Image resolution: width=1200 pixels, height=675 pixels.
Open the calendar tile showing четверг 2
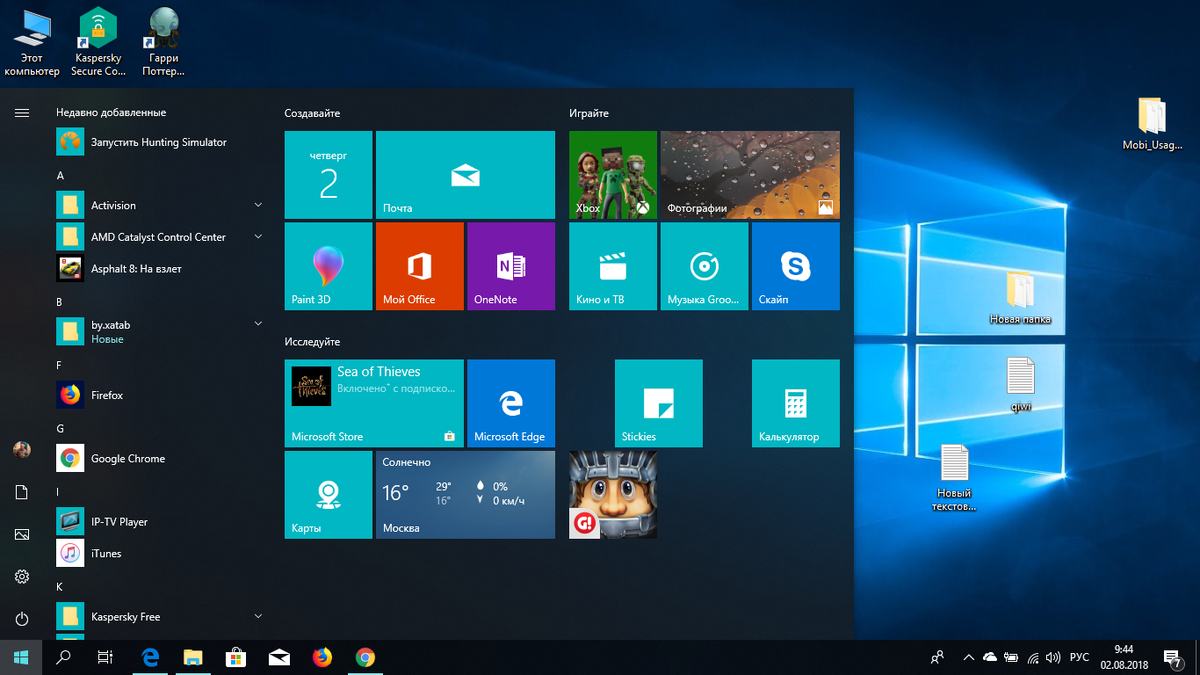329,175
